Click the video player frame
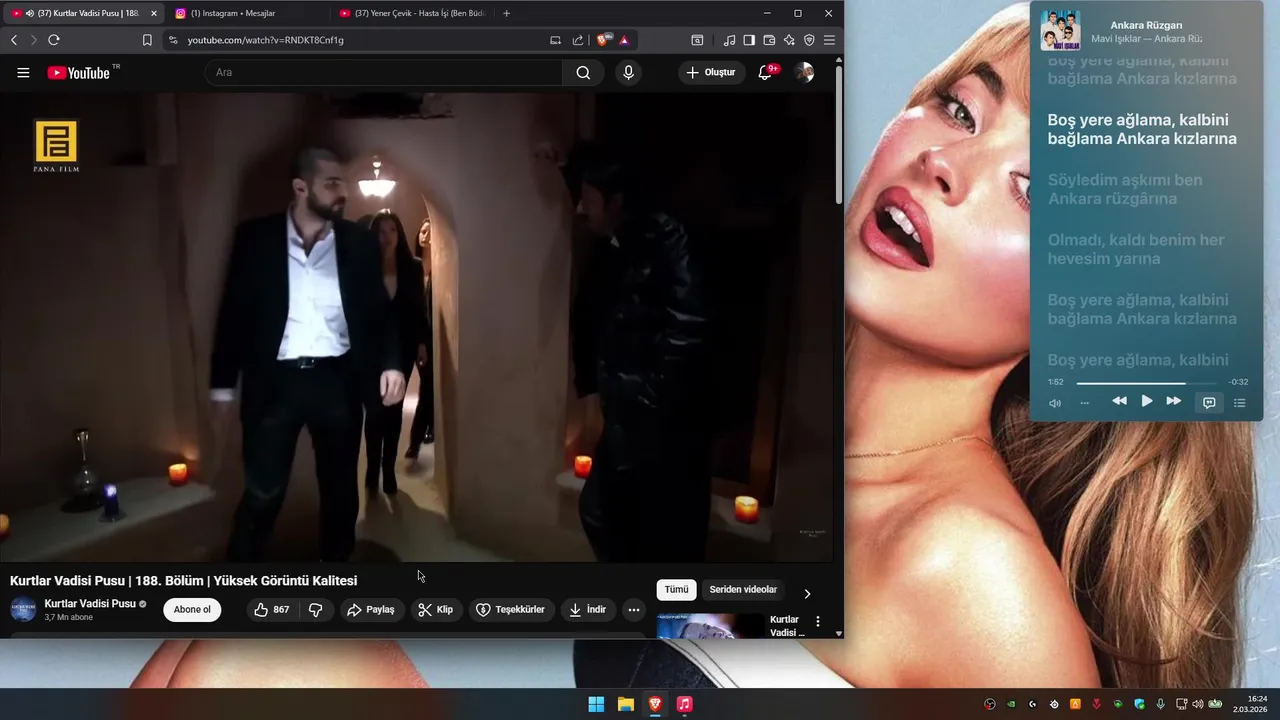This screenshot has height=720, width=1280. [x=416, y=328]
